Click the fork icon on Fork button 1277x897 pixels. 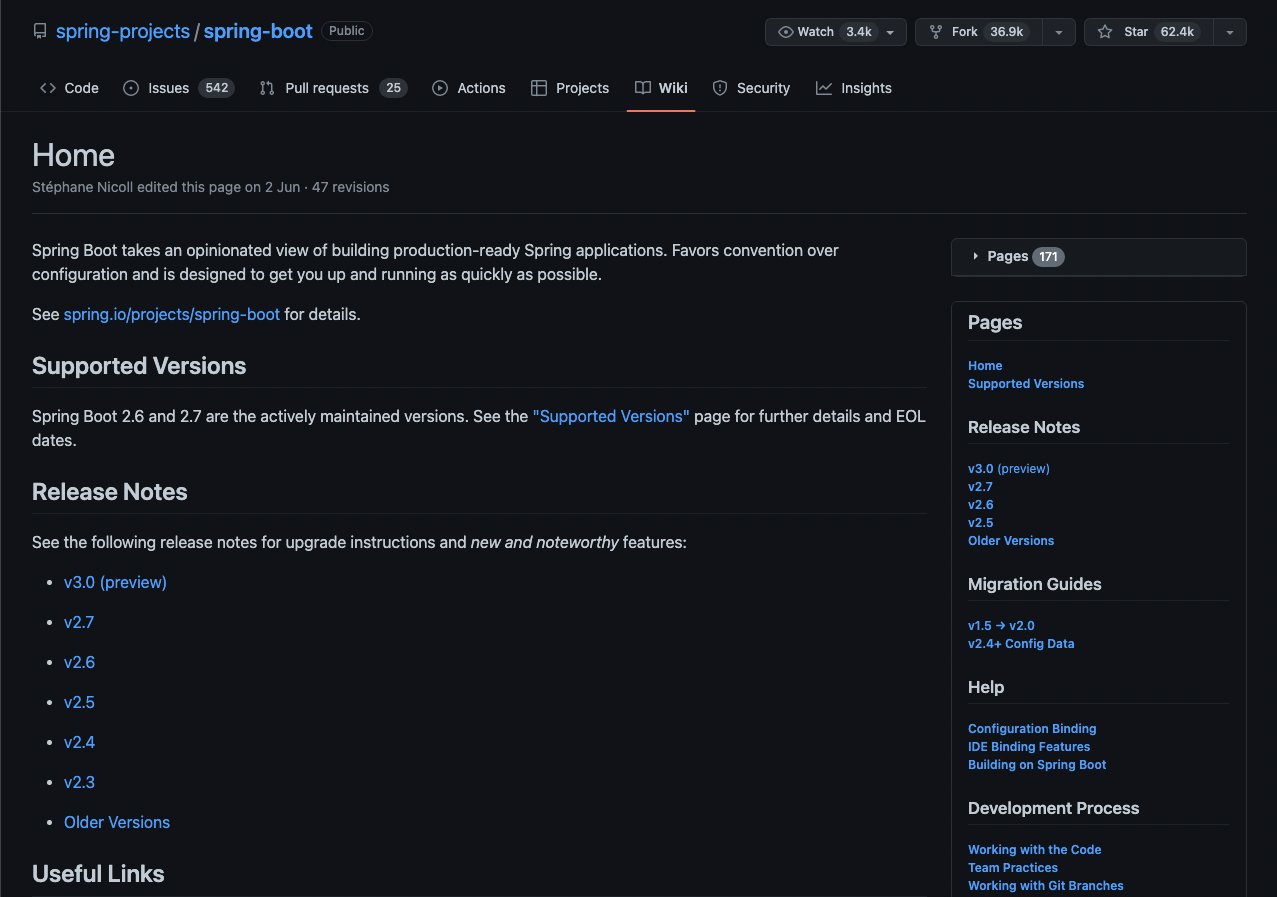(x=936, y=32)
